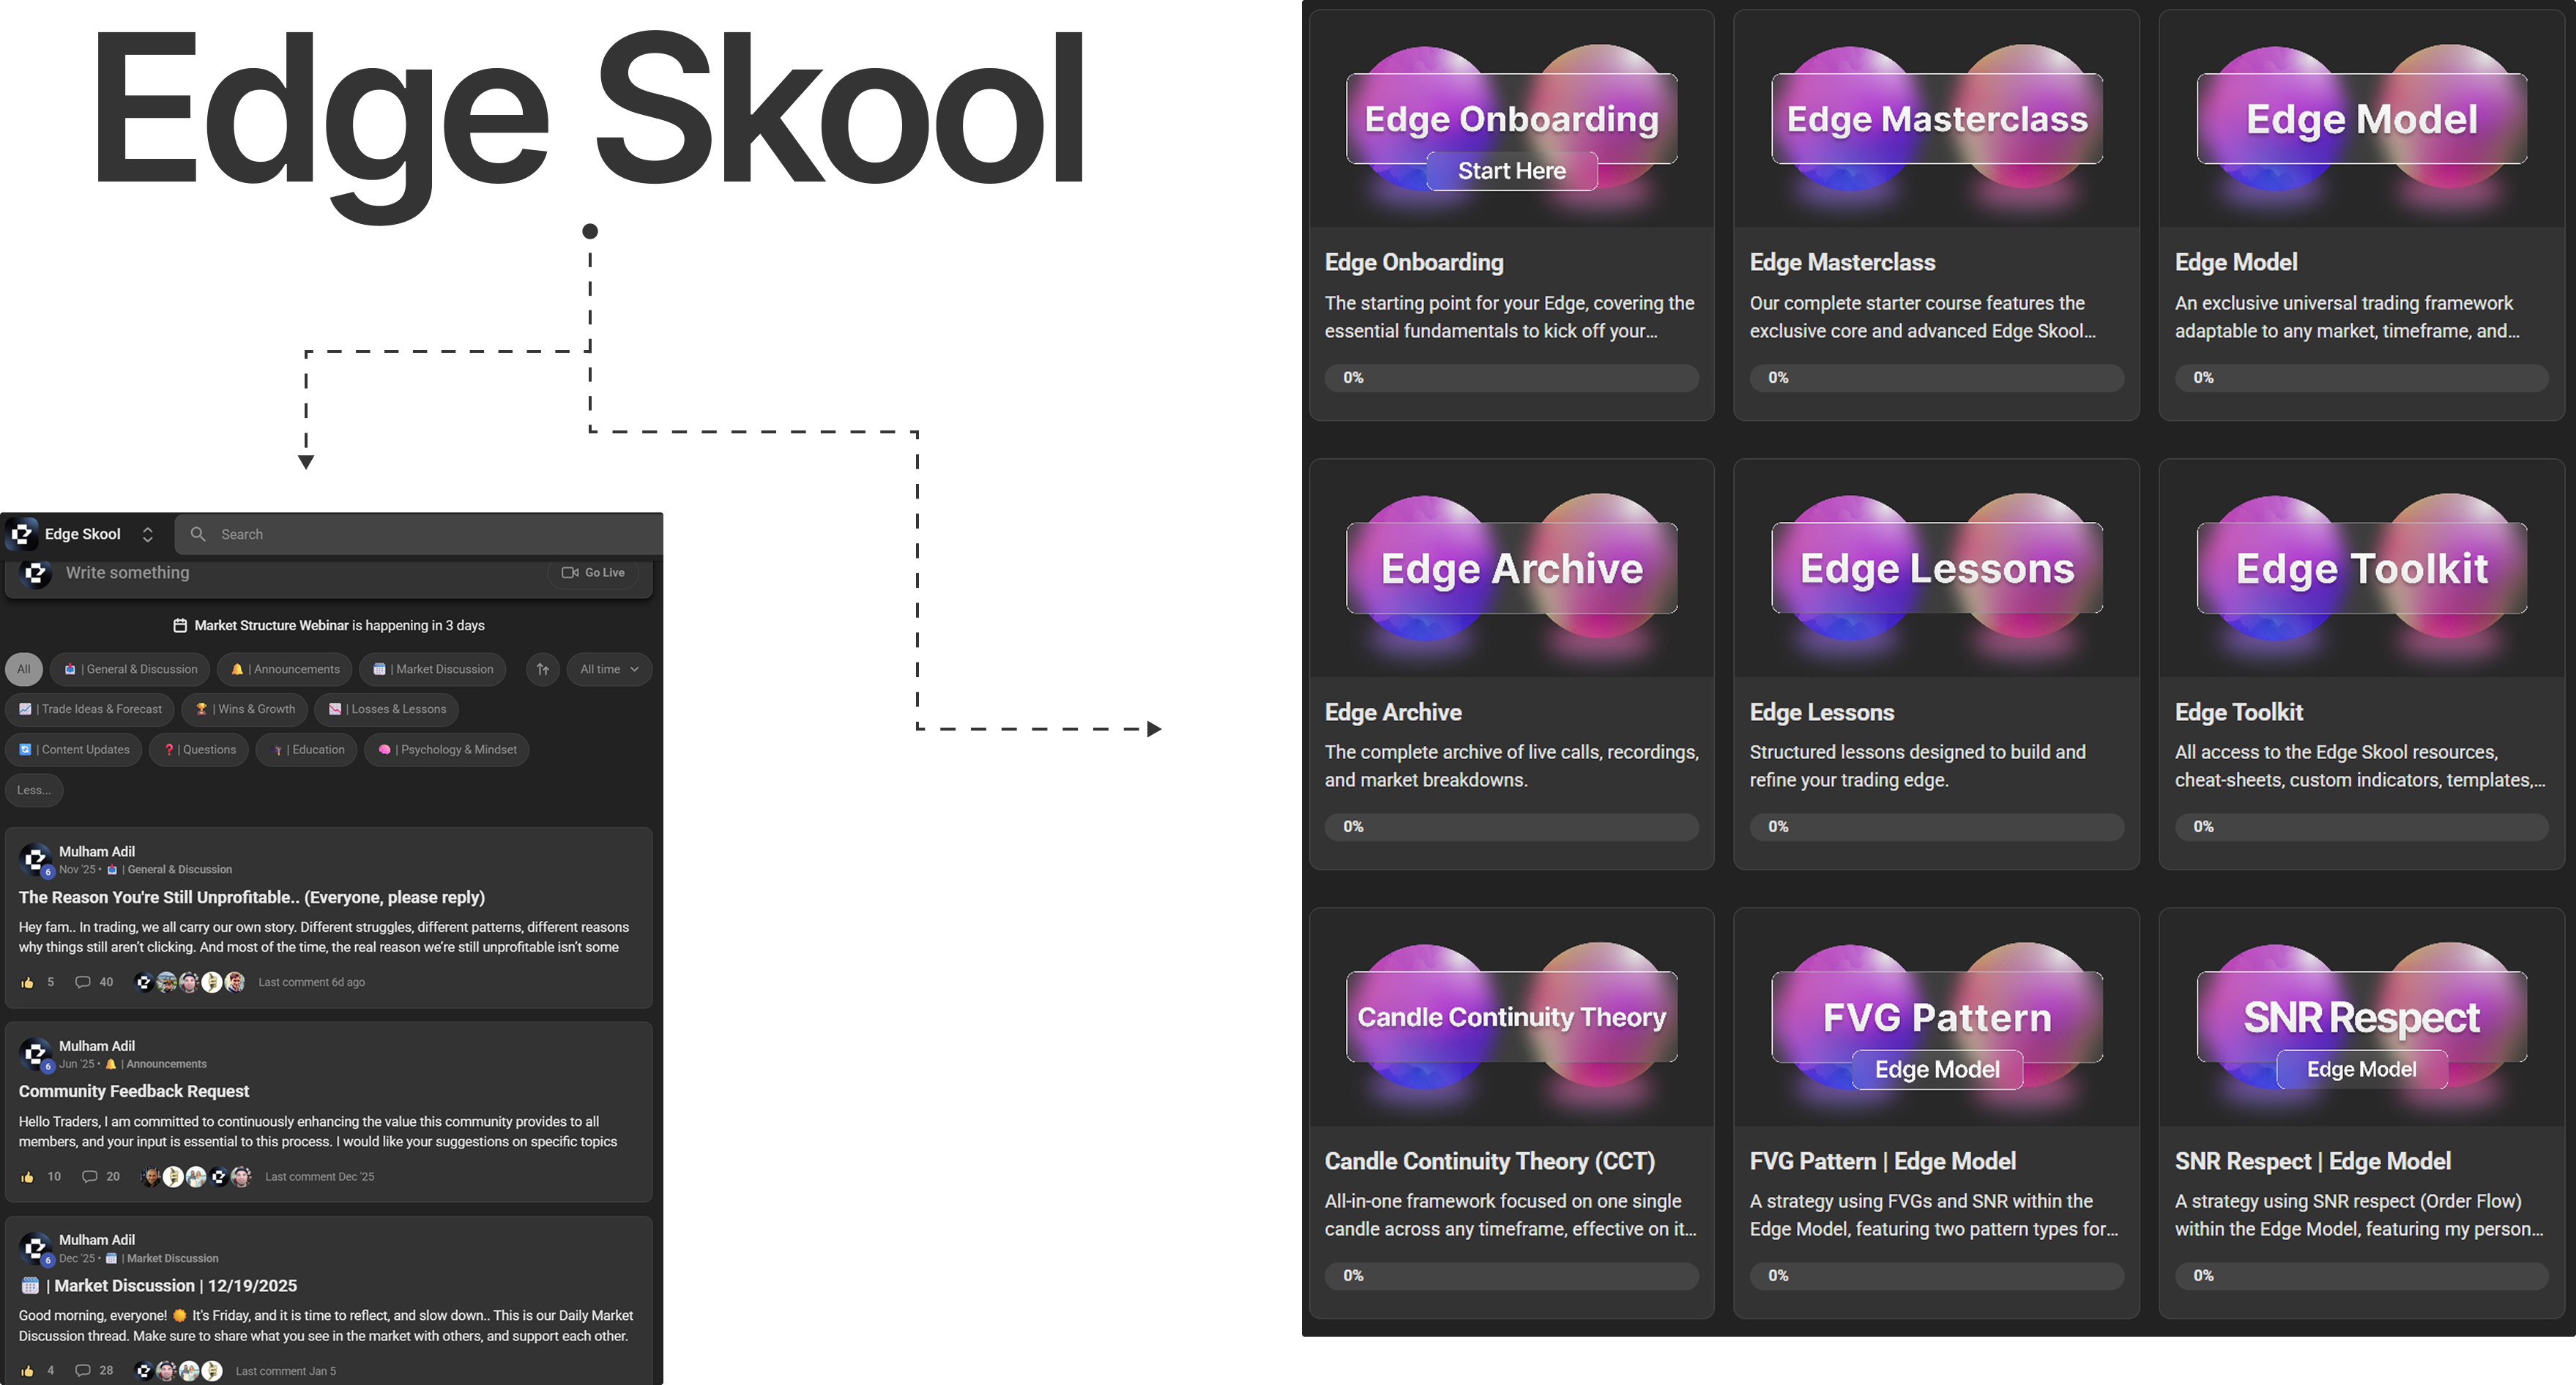Like the Market Discussion 12/19/2025 post
Screen dimensions: 2576x1385
27,1371
